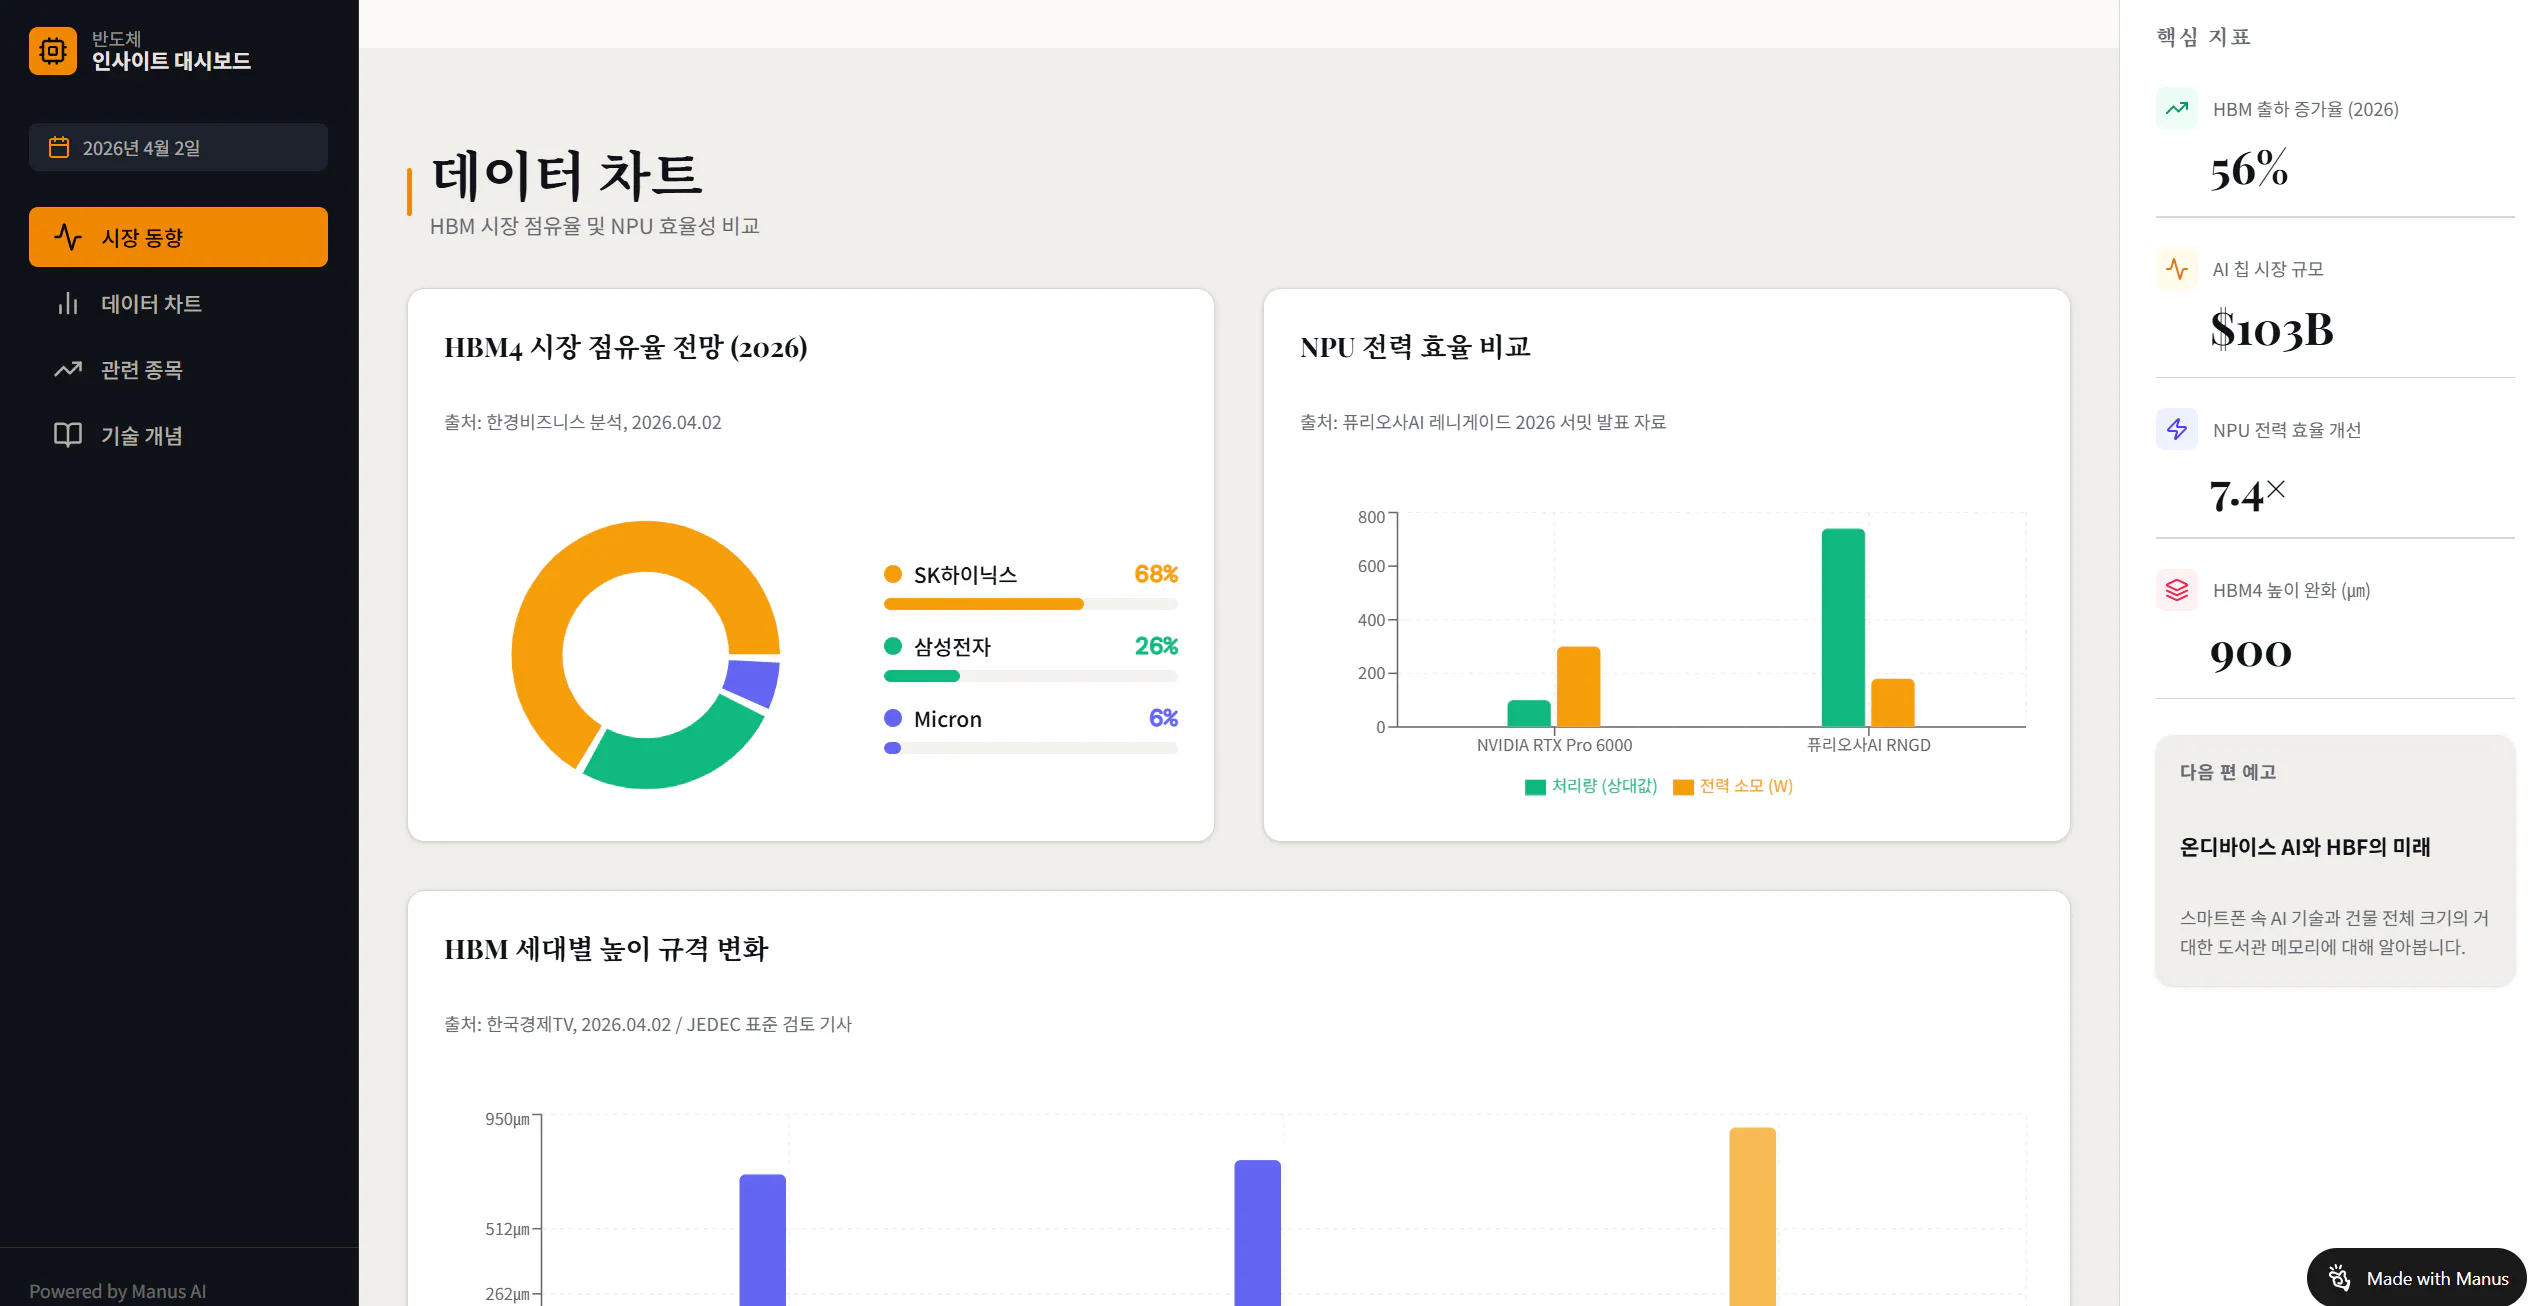
Task: Click the calendar icon beside 2026년 4월 2일
Action: (59, 148)
